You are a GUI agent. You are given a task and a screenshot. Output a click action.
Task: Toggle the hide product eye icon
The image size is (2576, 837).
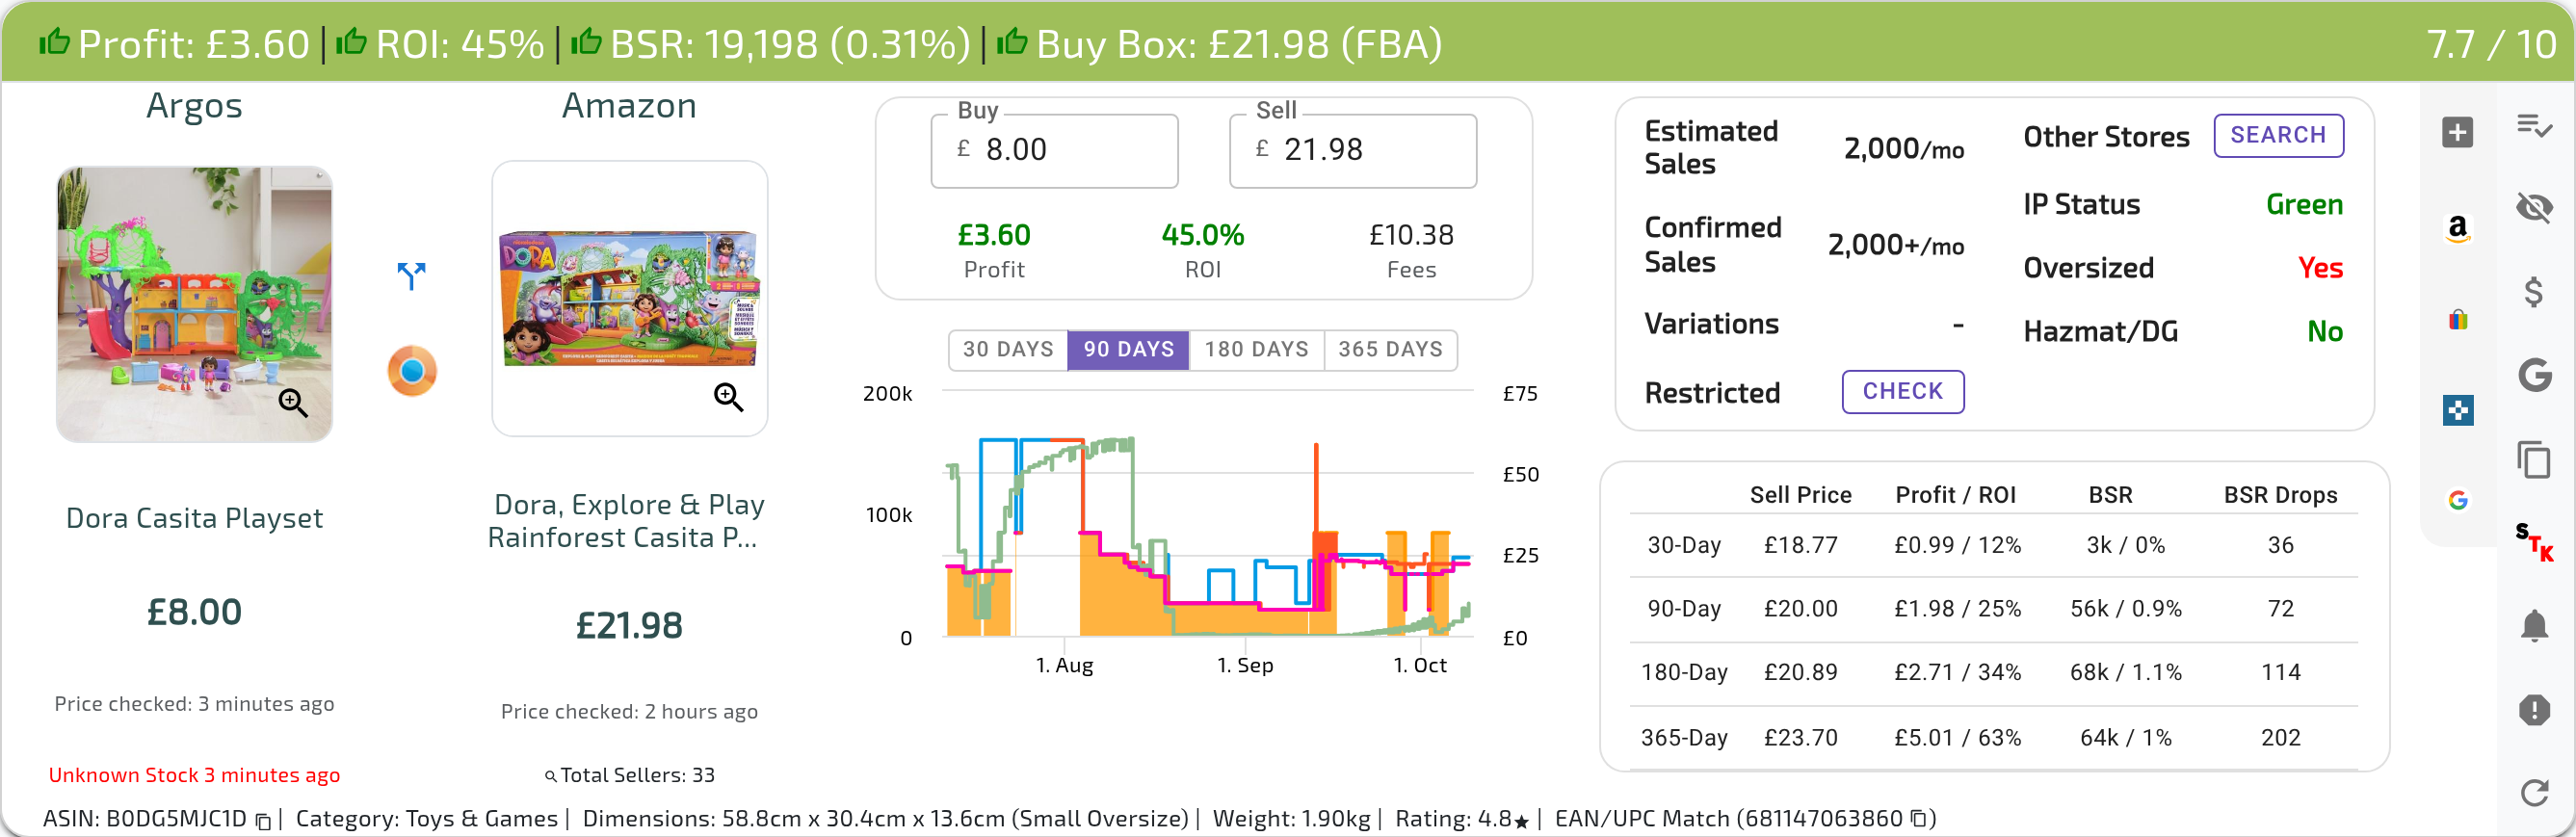(2534, 208)
